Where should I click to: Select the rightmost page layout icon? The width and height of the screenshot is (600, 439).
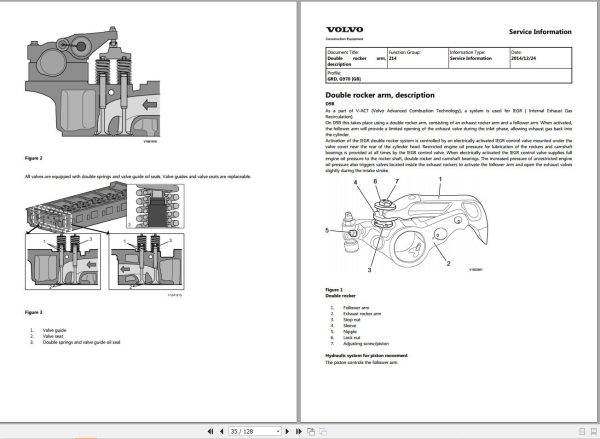pos(594,432)
